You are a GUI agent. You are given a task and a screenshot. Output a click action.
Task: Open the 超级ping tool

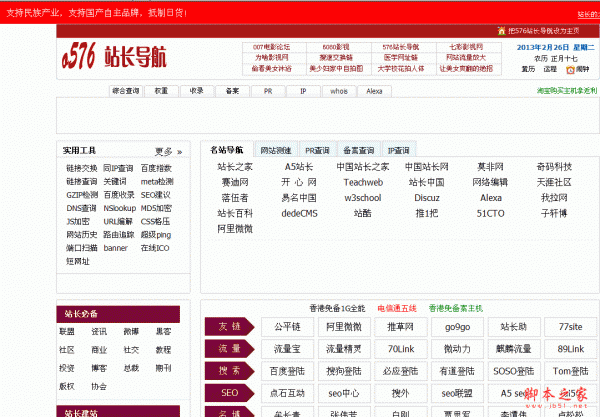pyautogui.click(x=156, y=235)
